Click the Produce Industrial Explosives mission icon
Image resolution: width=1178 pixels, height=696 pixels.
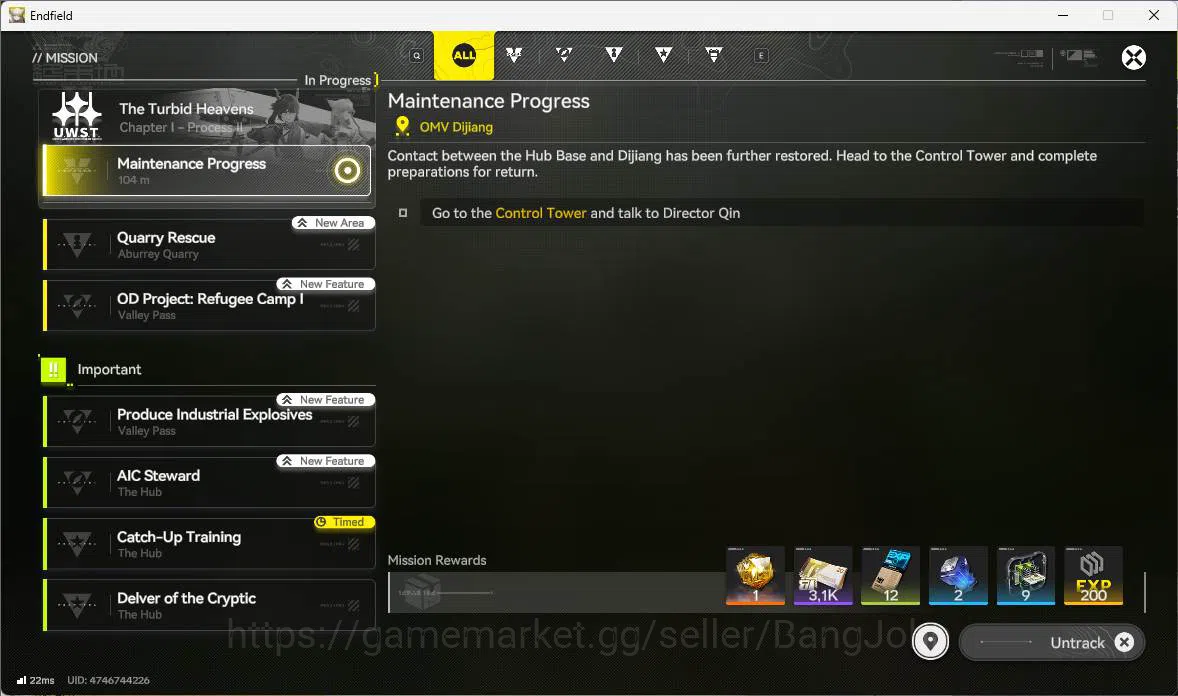[77, 421]
